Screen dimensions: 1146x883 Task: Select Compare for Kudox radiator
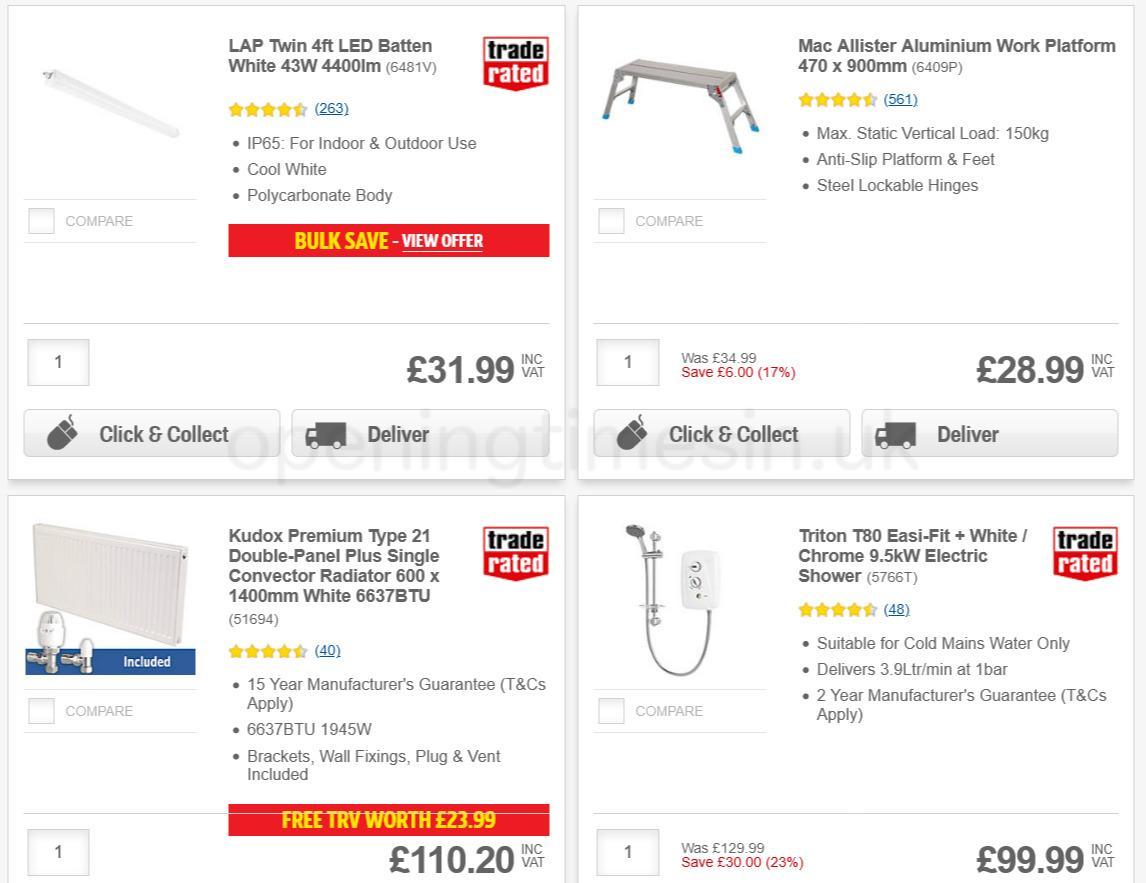(41, 710)
